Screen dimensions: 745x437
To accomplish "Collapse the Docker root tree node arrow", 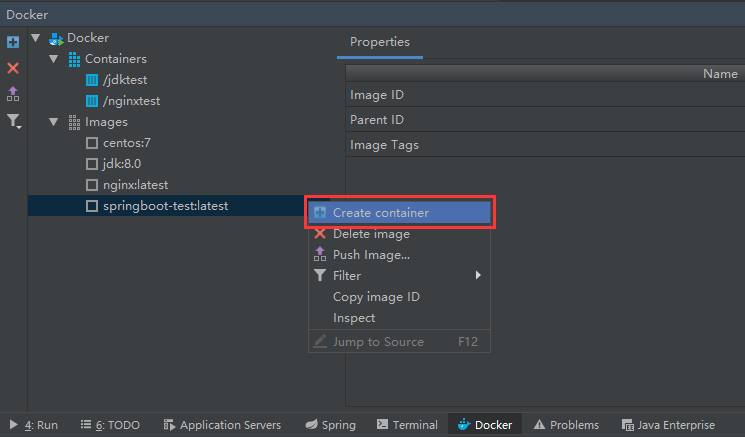I will coord(36,38).
